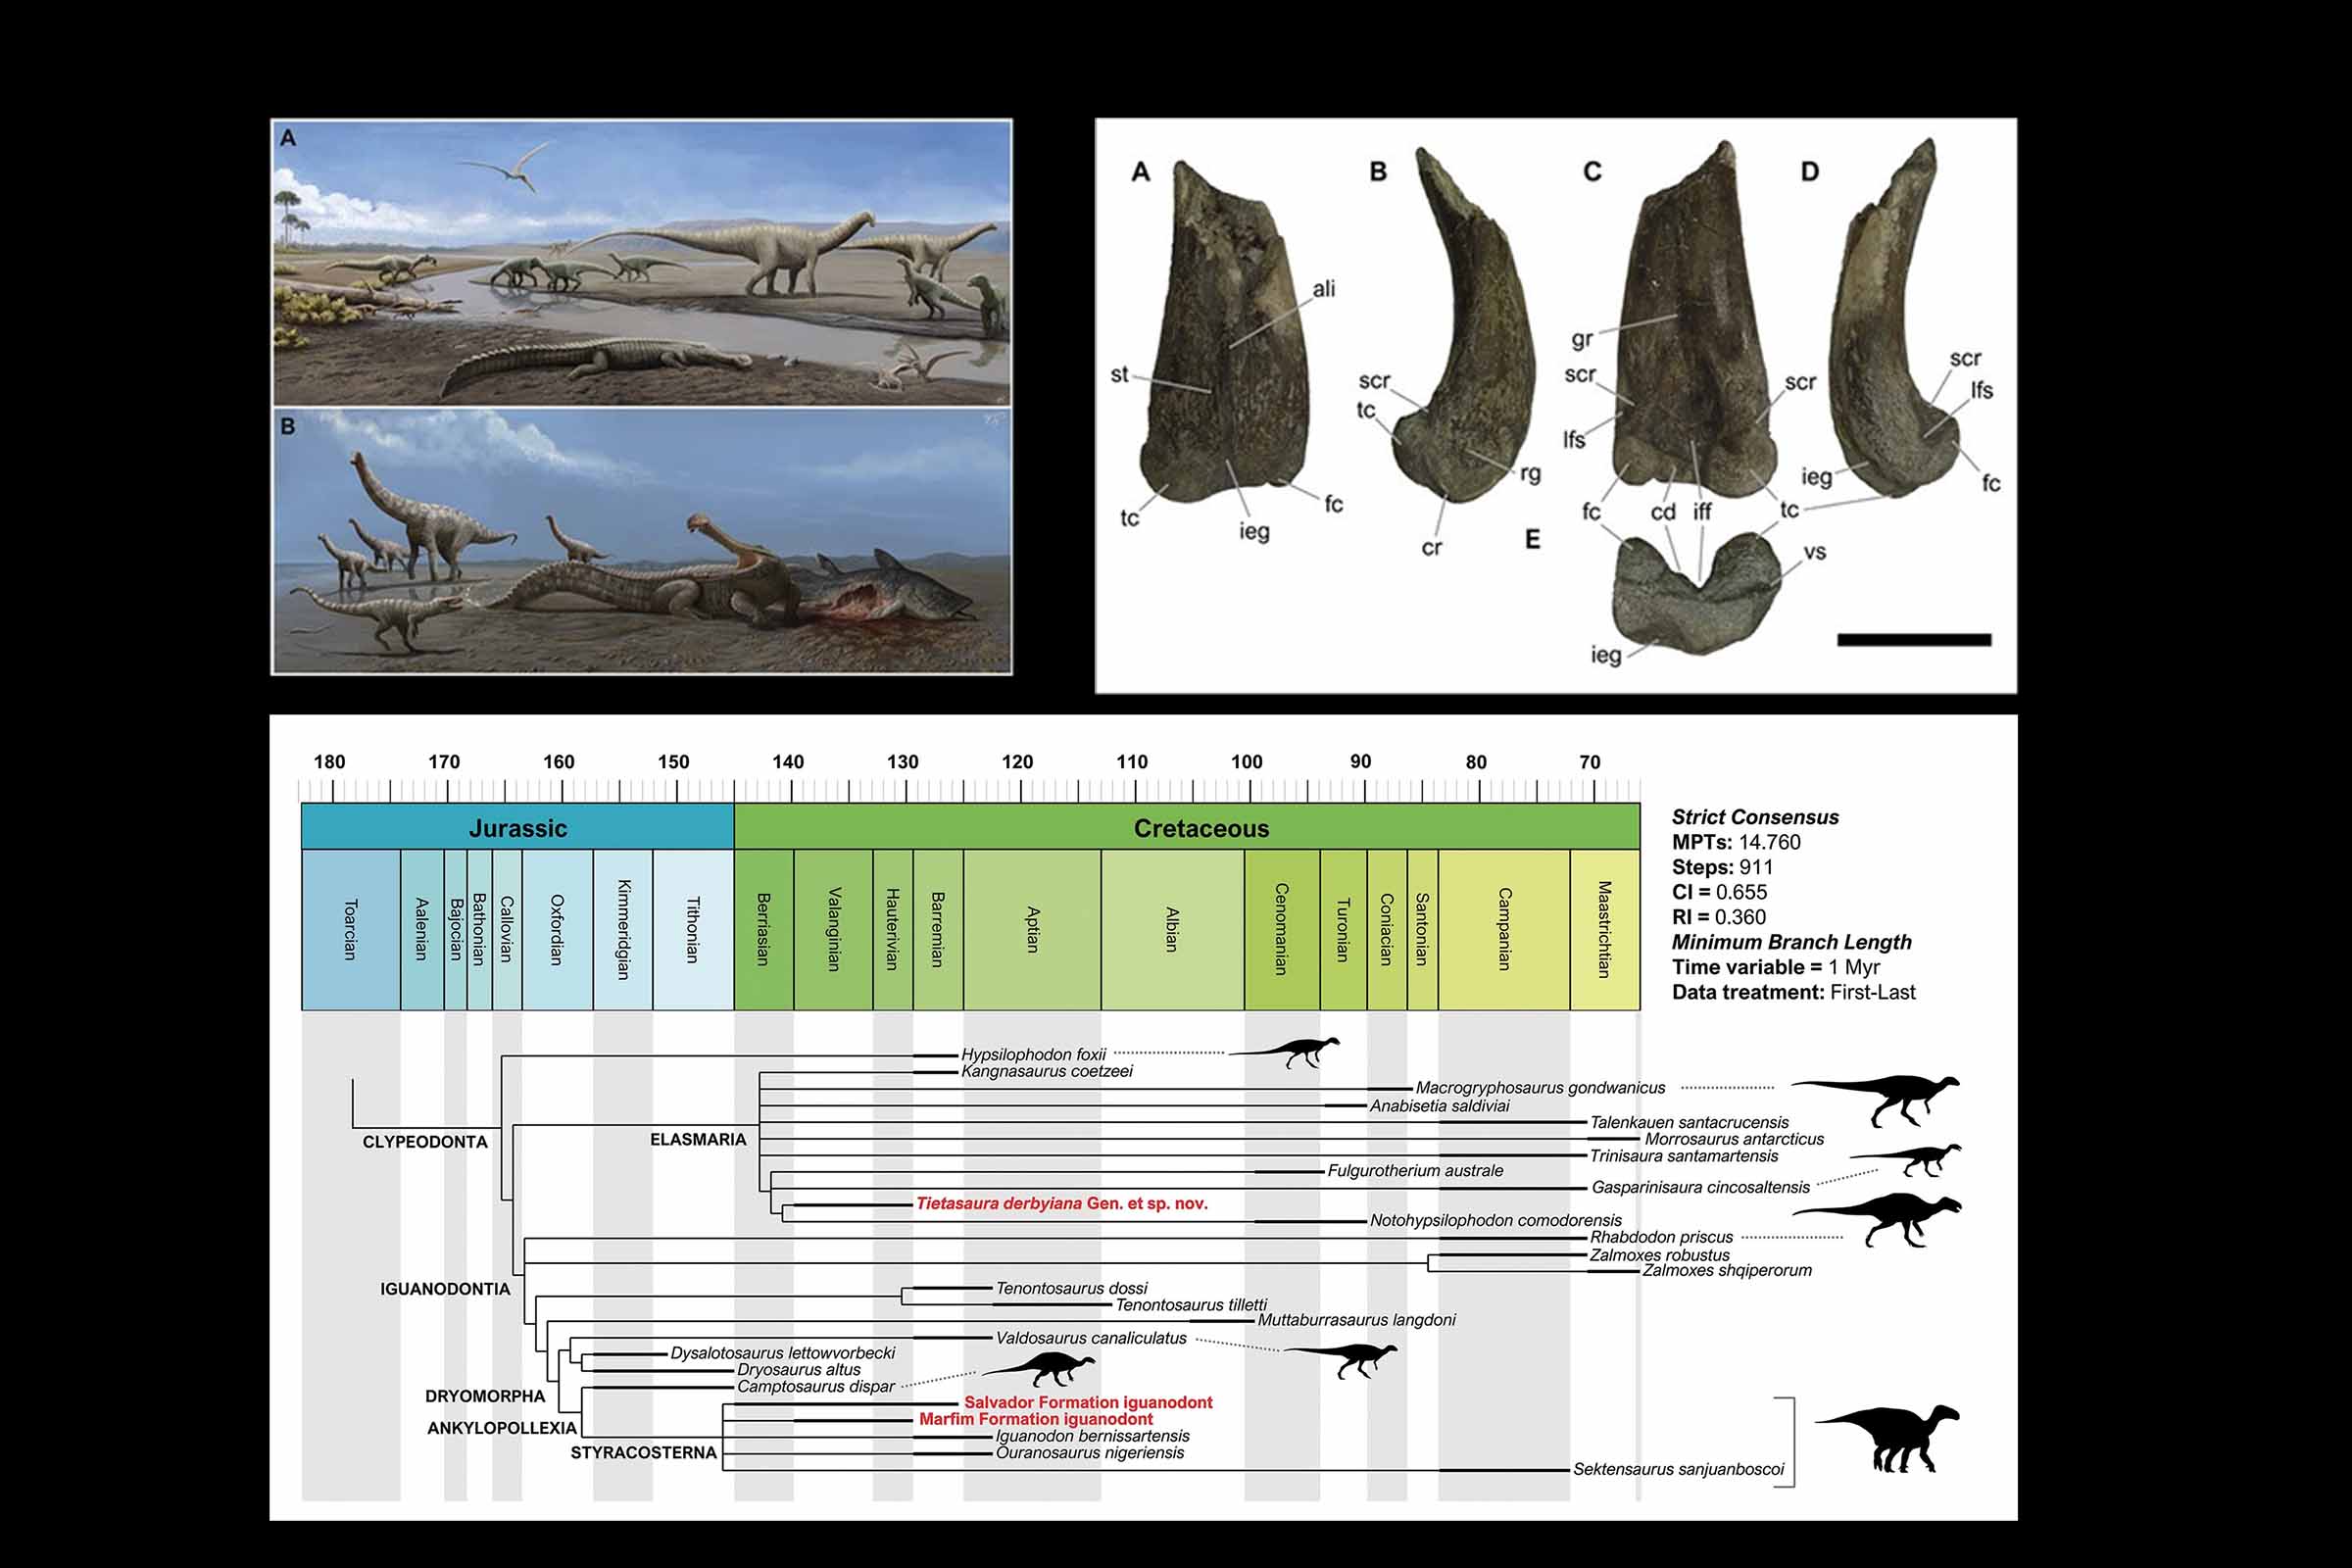Screen dimensions: 2352x1568
Task: Click the Tithonian stage column
Action: pos(692,929)
